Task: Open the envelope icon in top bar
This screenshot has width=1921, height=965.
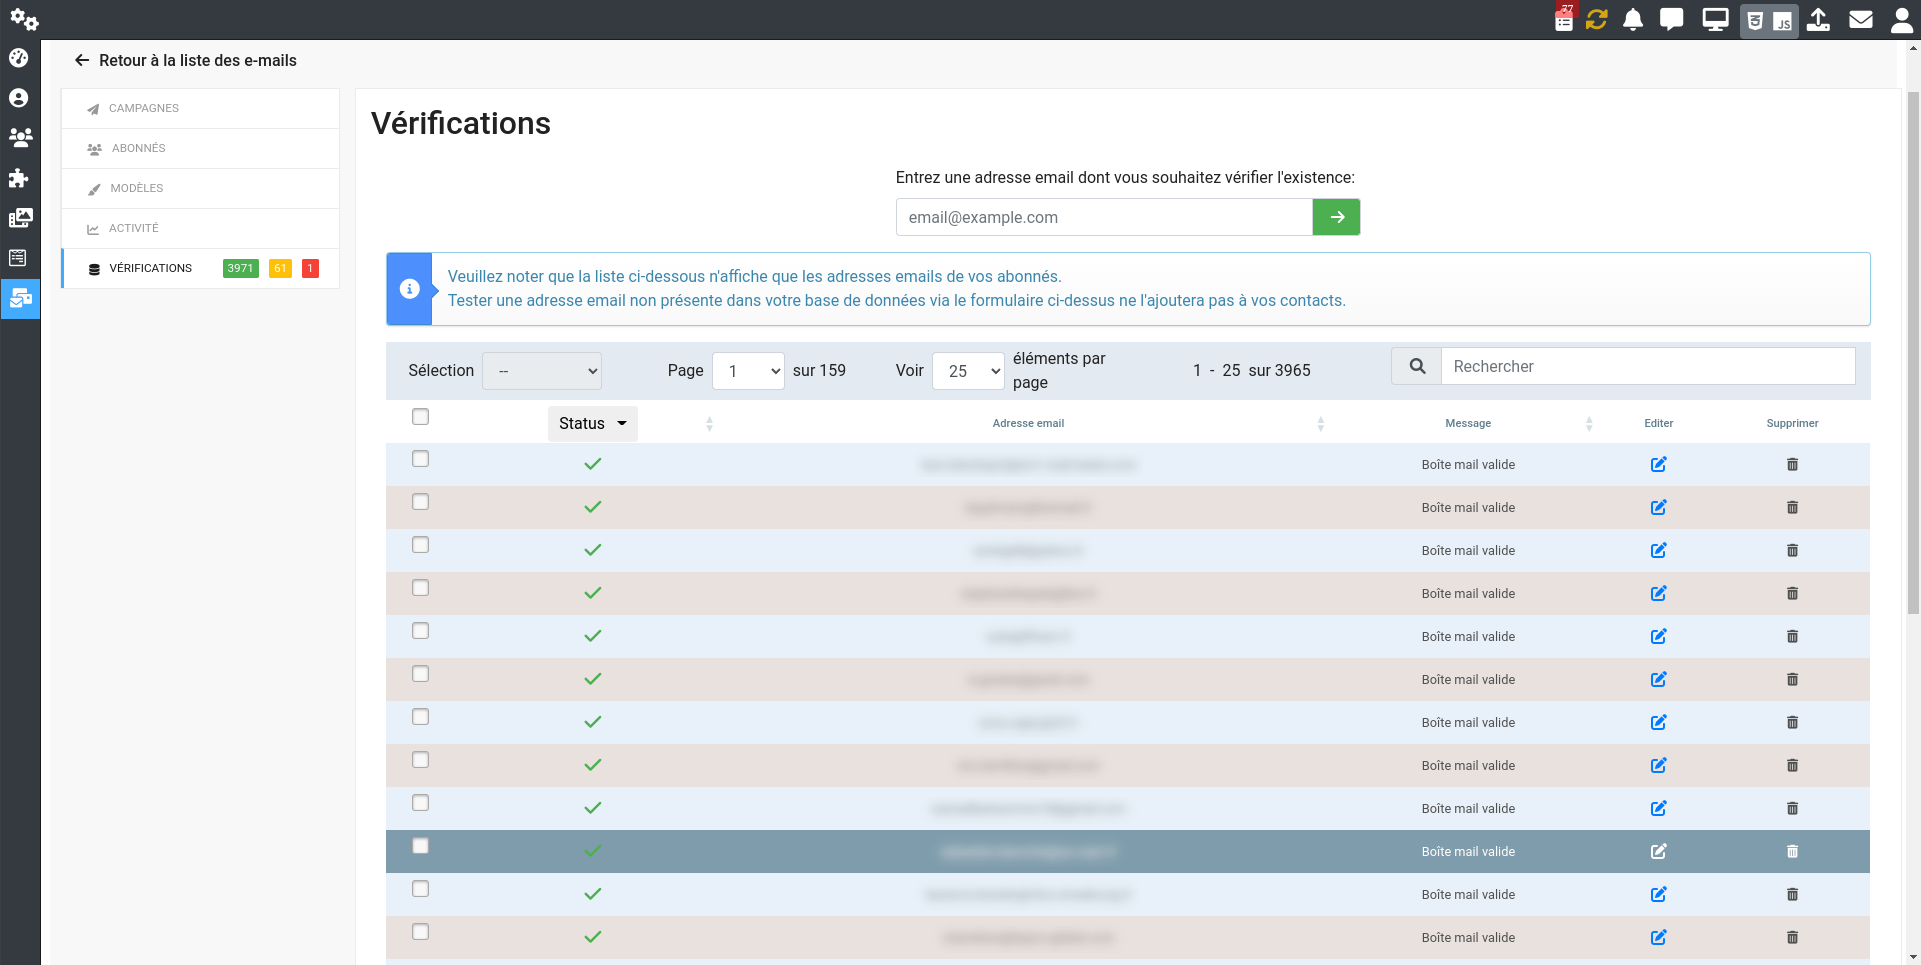Action: pyautogui.click(x=1861, y=19)
